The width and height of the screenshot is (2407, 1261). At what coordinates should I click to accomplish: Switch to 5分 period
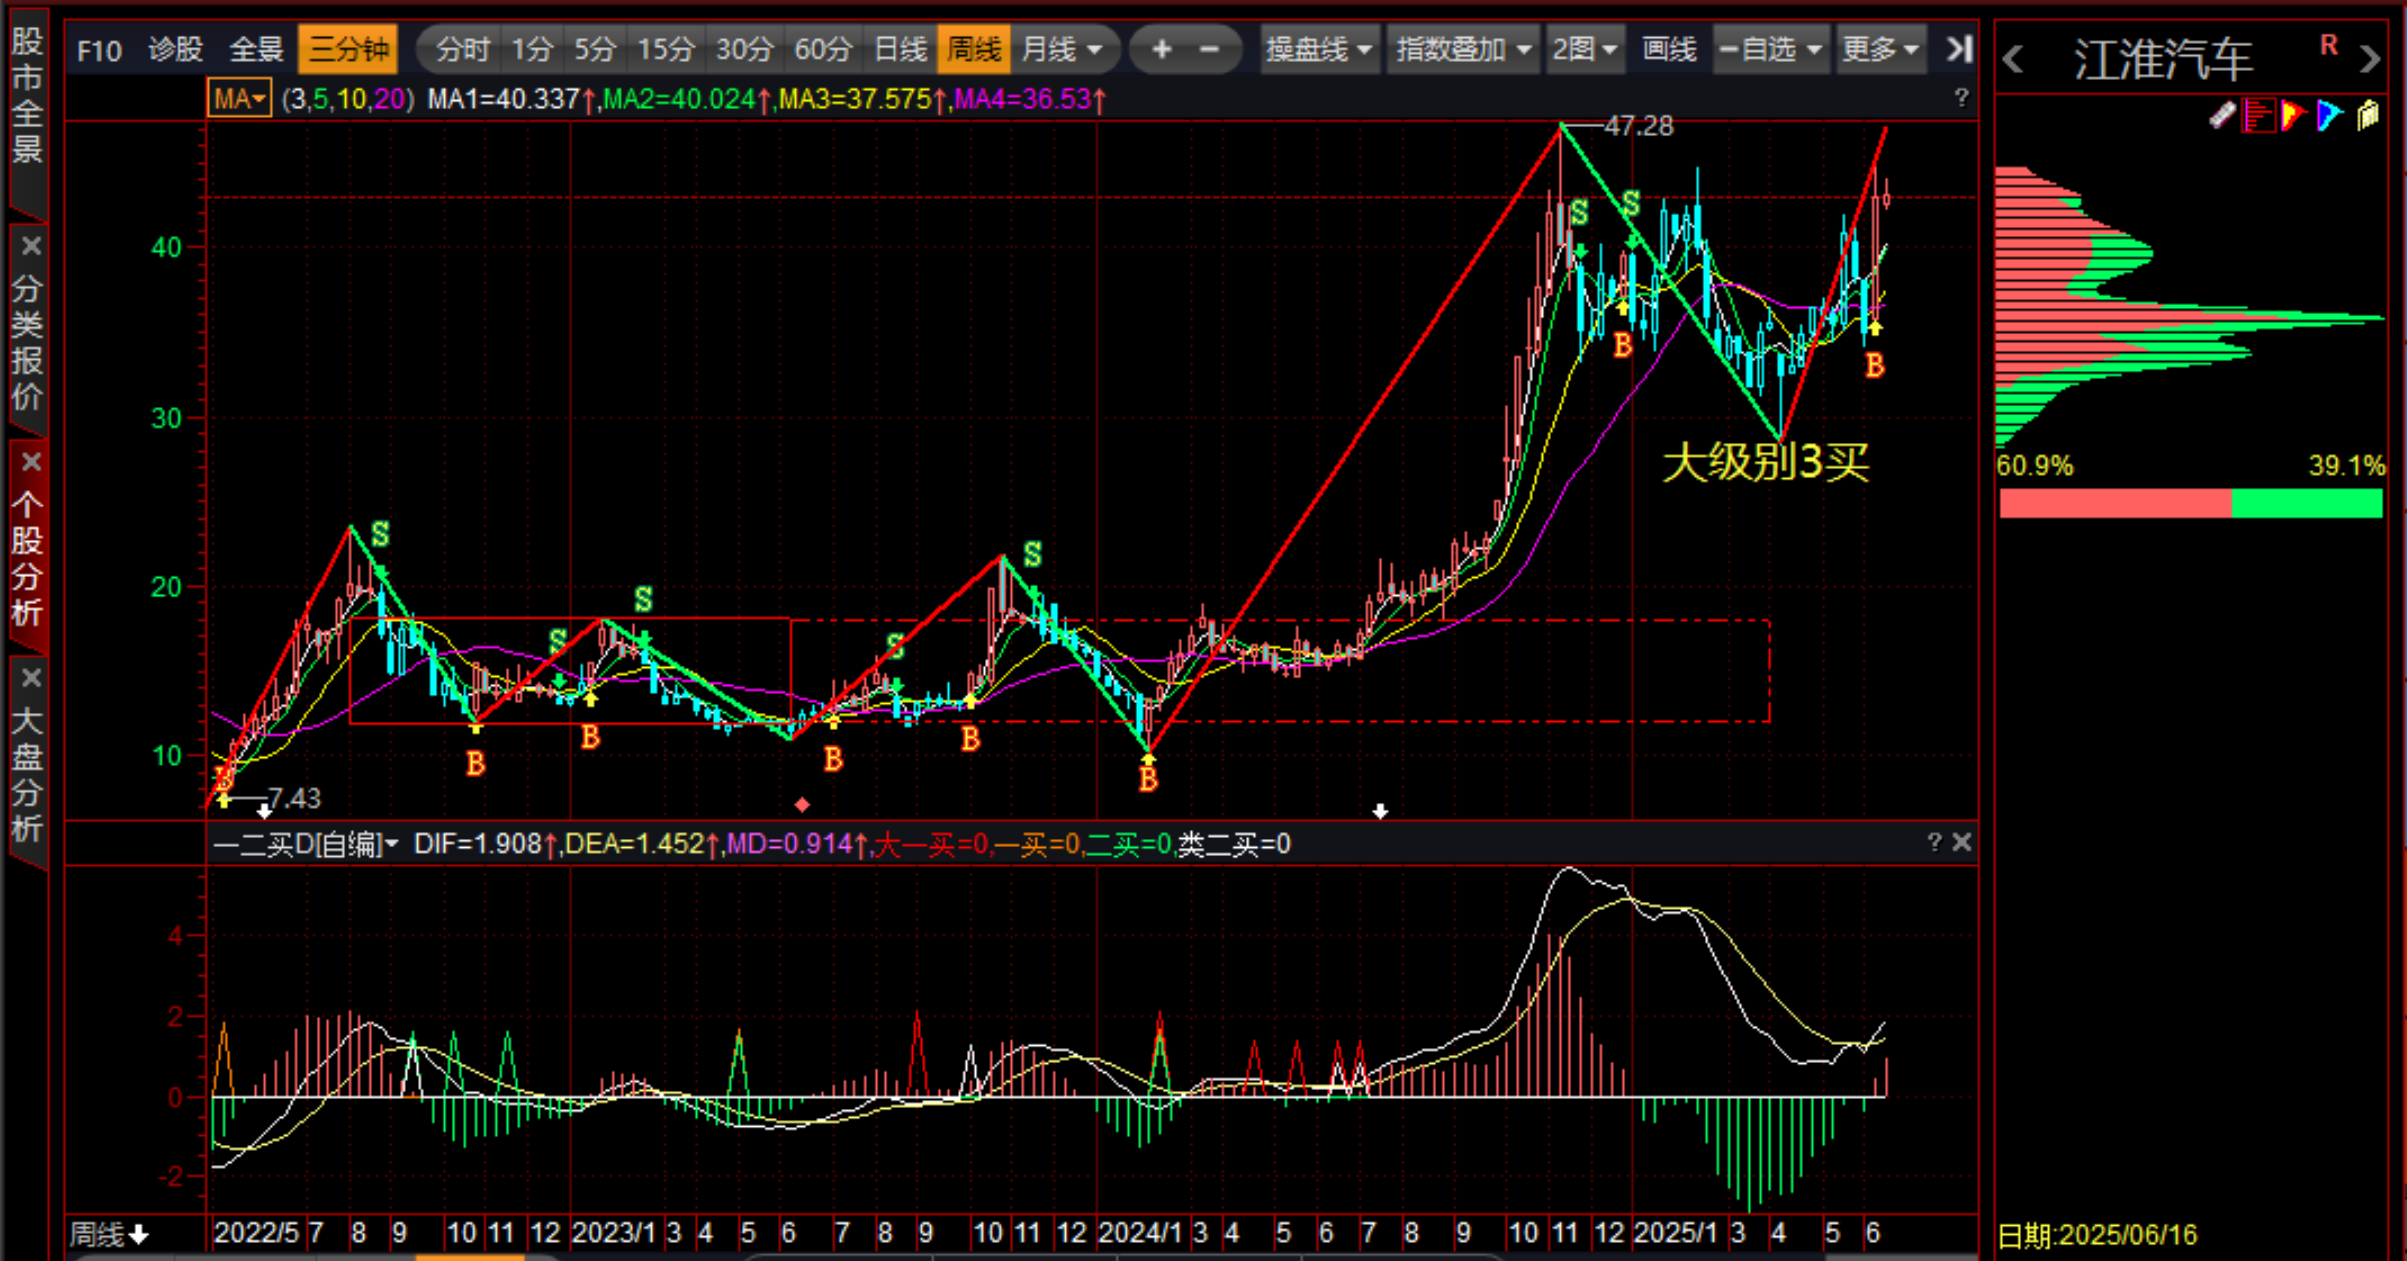coord(595,49)
